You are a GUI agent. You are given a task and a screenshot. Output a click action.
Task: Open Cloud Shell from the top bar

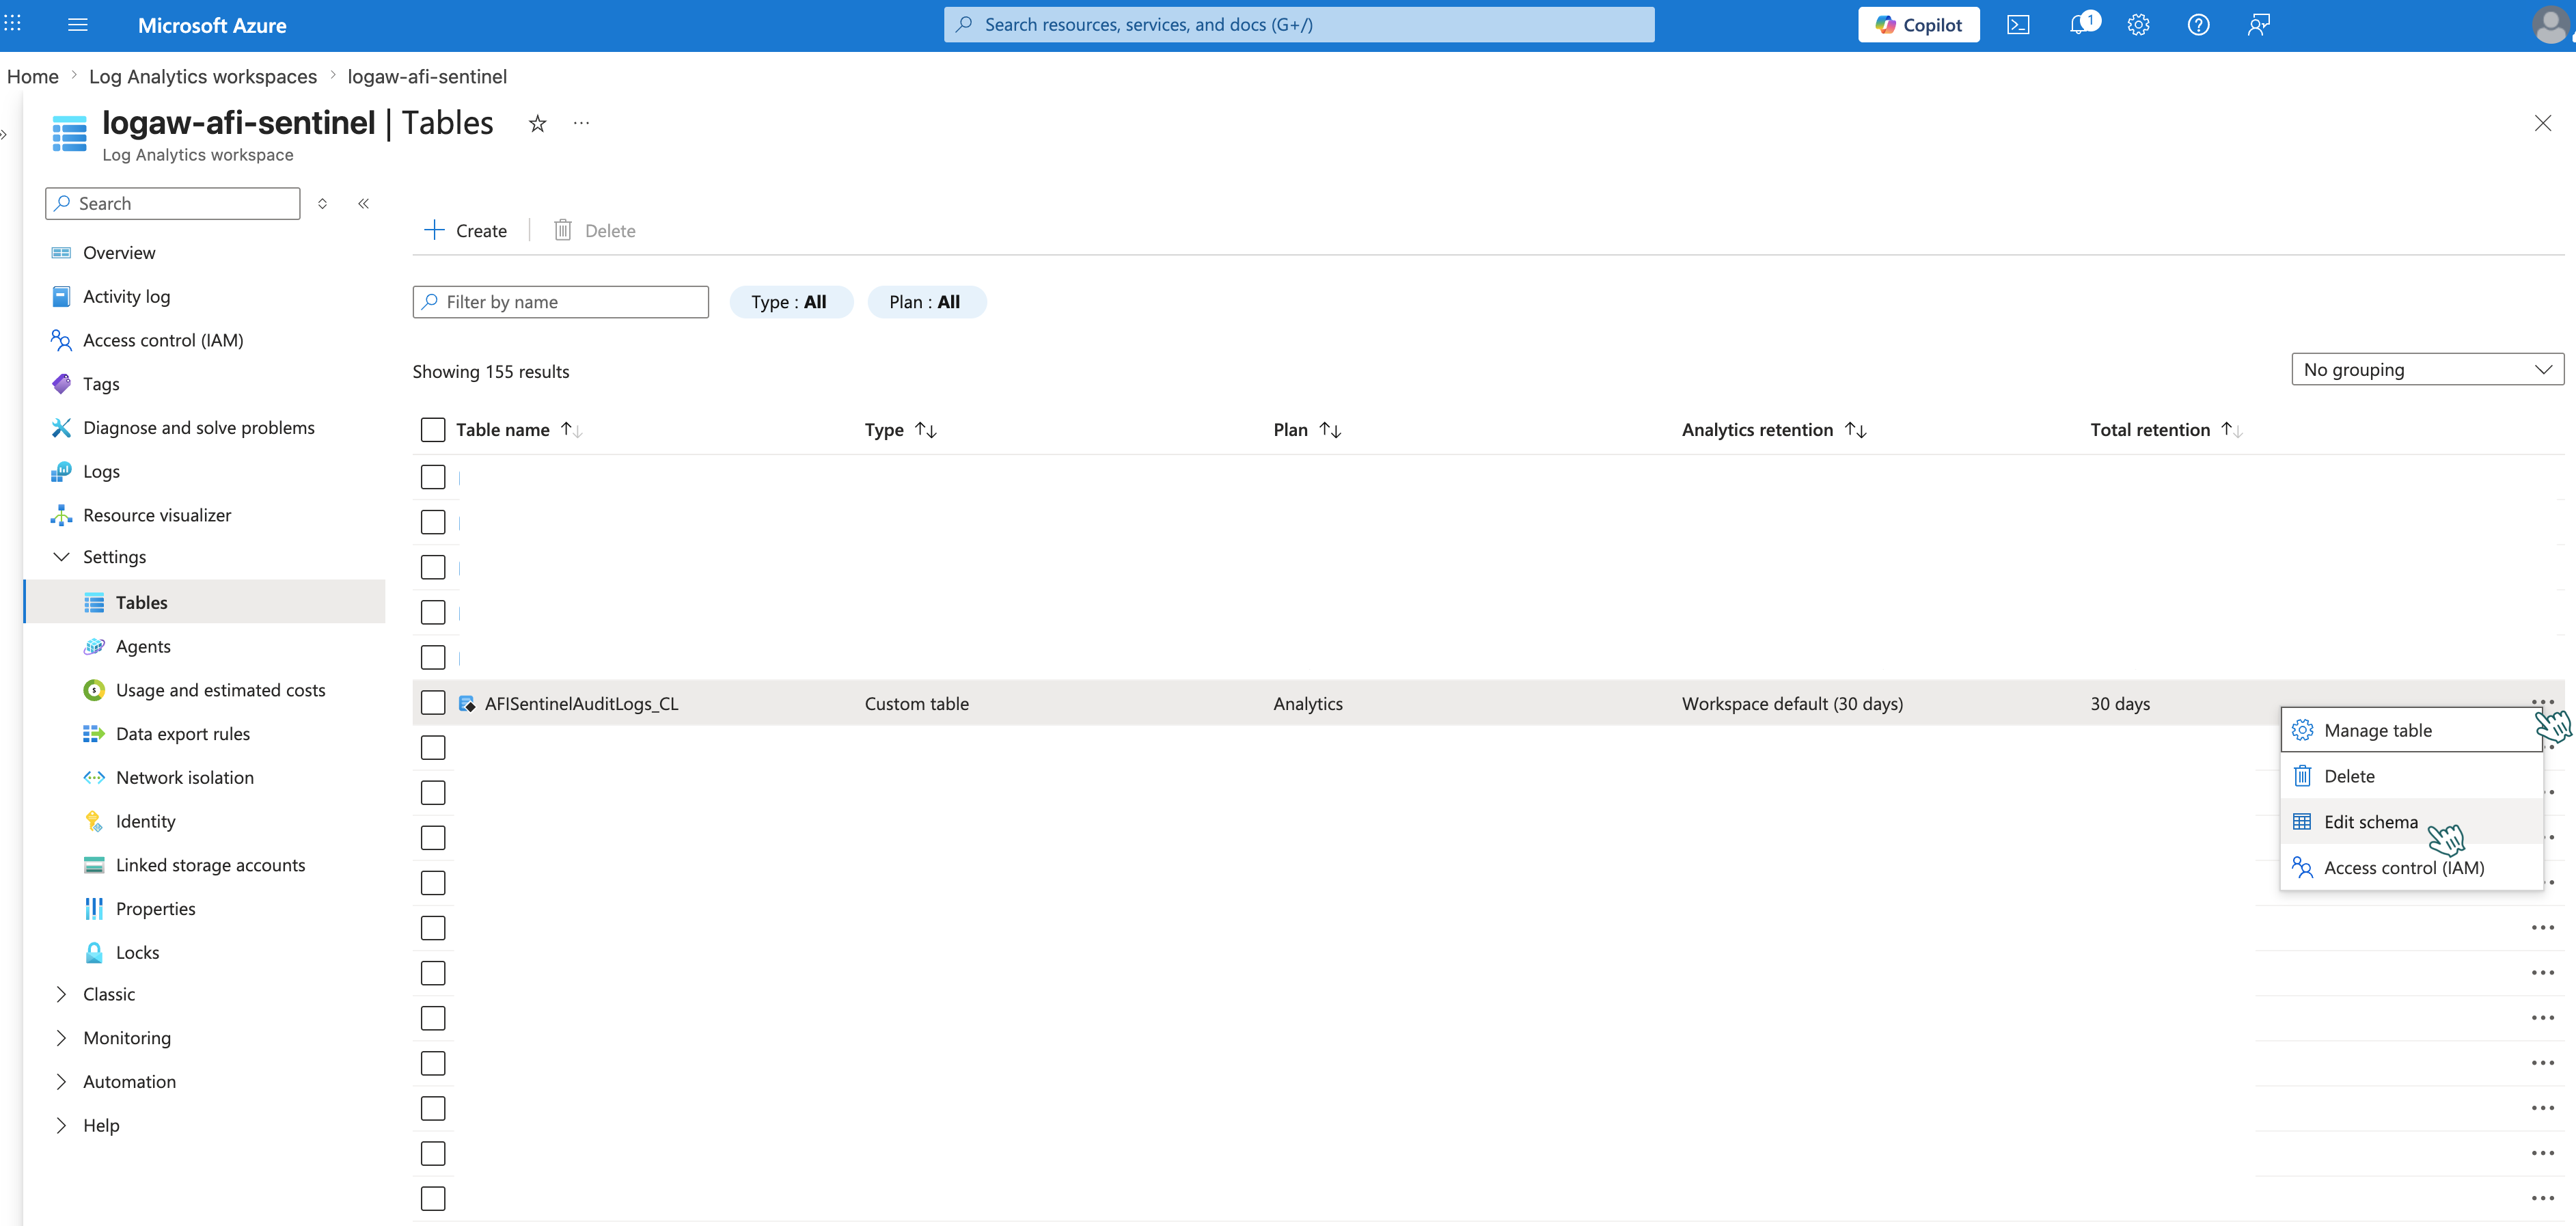pos(2018,25)
